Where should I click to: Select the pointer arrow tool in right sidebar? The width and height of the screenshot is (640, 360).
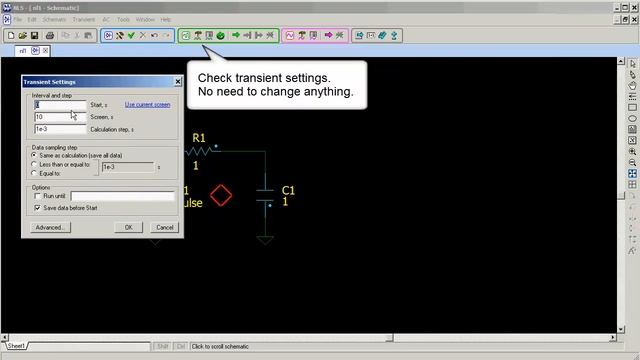click(632, 64)
